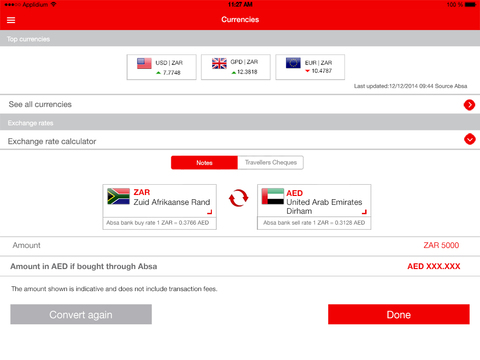
Task: Click the EU flag icon
Action: click(293, 63)
